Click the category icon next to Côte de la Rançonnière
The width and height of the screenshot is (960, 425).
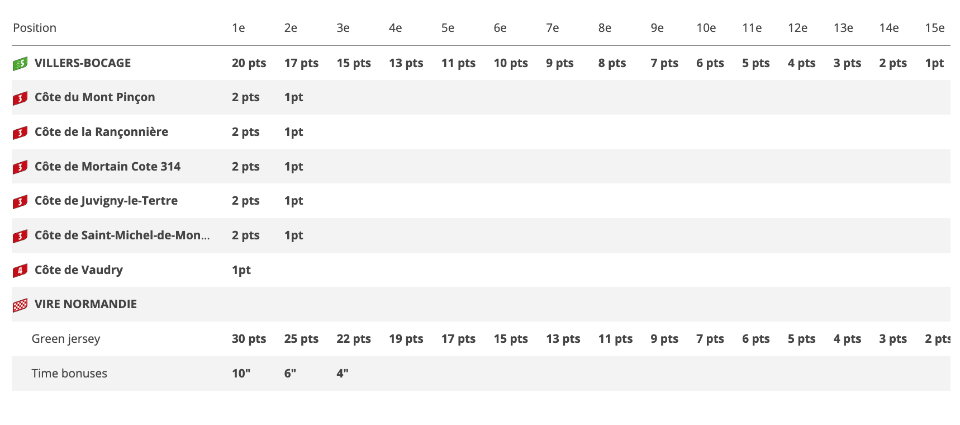tap(20, 132)
